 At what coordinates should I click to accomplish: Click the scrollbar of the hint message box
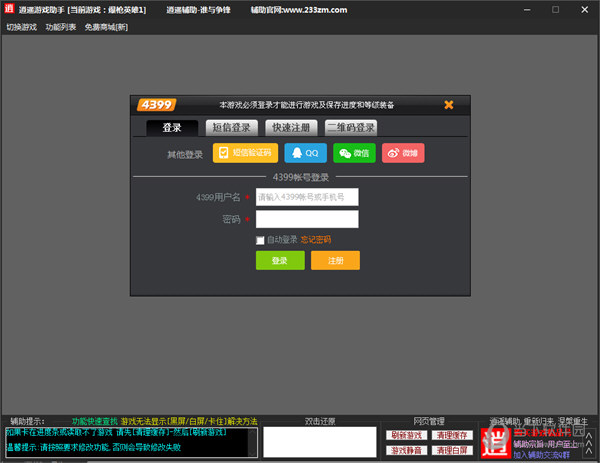point(253,443)
